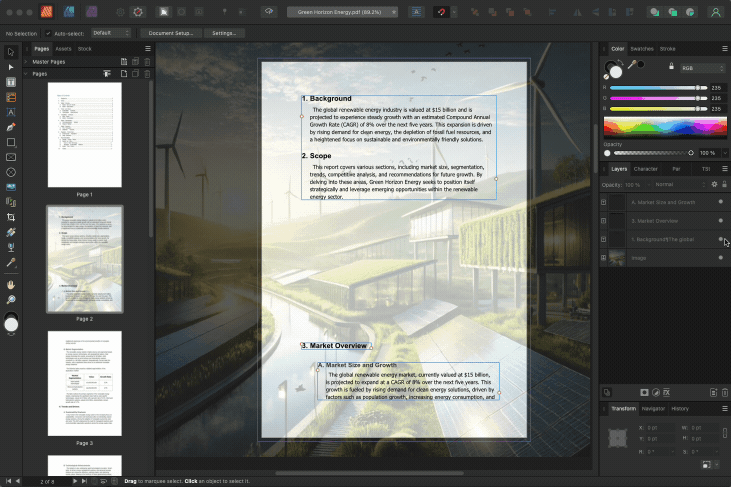
Task: Collapse the Pages section
Action: click(x=26, y=74)
